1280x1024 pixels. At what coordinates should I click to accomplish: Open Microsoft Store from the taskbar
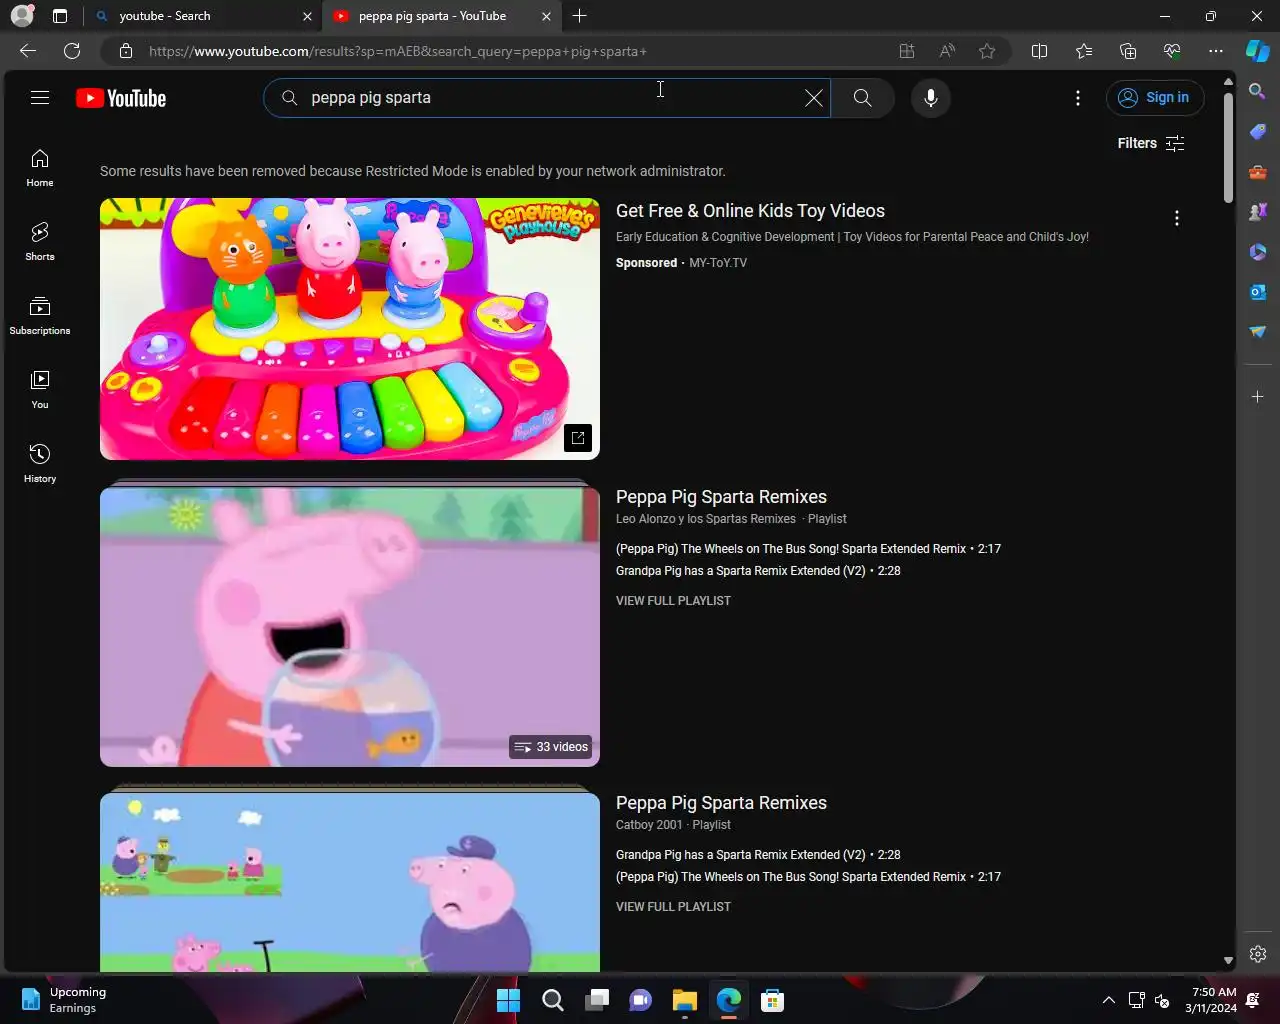(x=773, y=1000)
